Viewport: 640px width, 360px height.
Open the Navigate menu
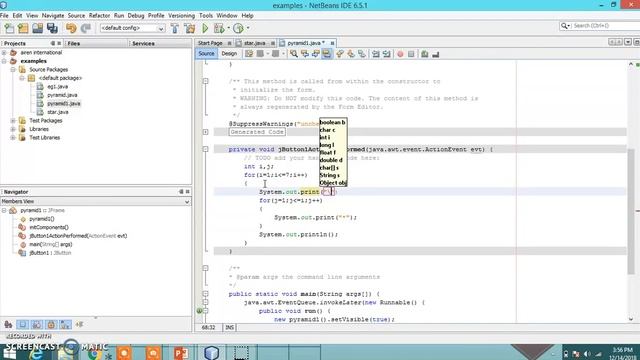[53, 16]
